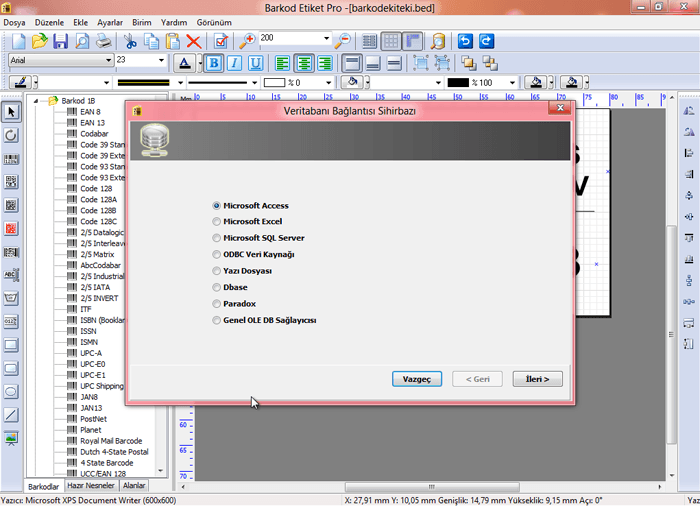Open the Dosya menu

point(14,22)
